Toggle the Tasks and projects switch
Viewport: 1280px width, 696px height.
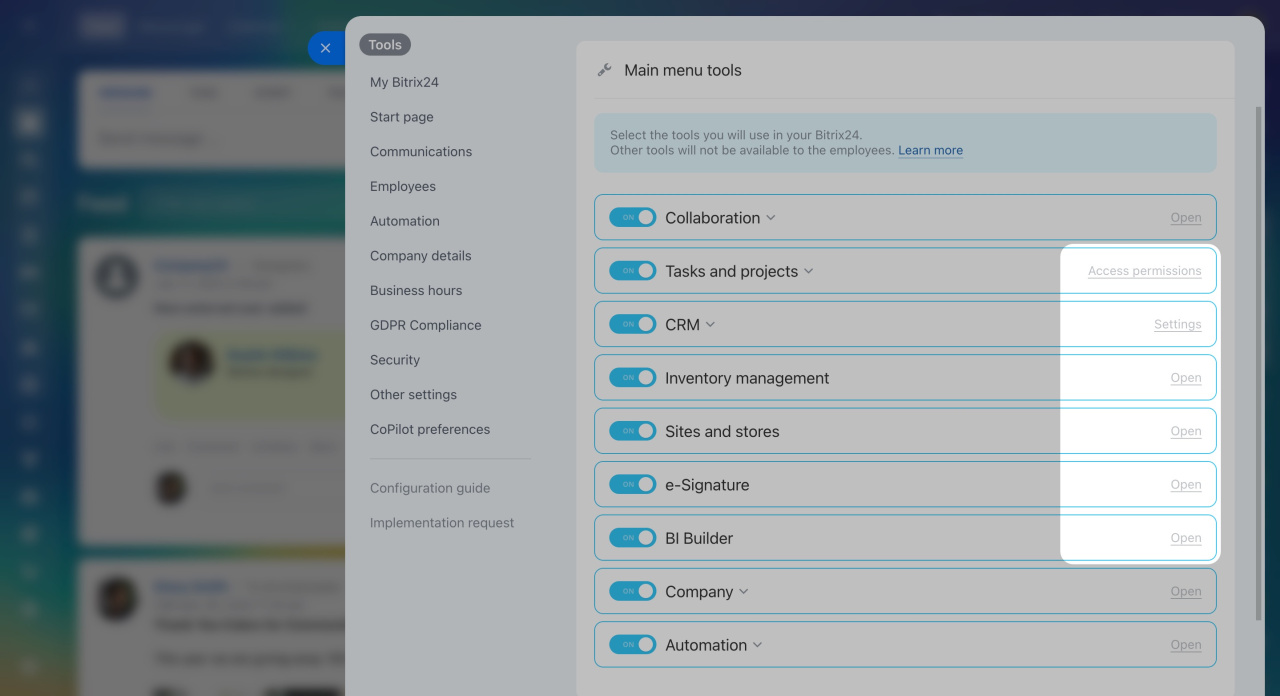tap(633, 271)
